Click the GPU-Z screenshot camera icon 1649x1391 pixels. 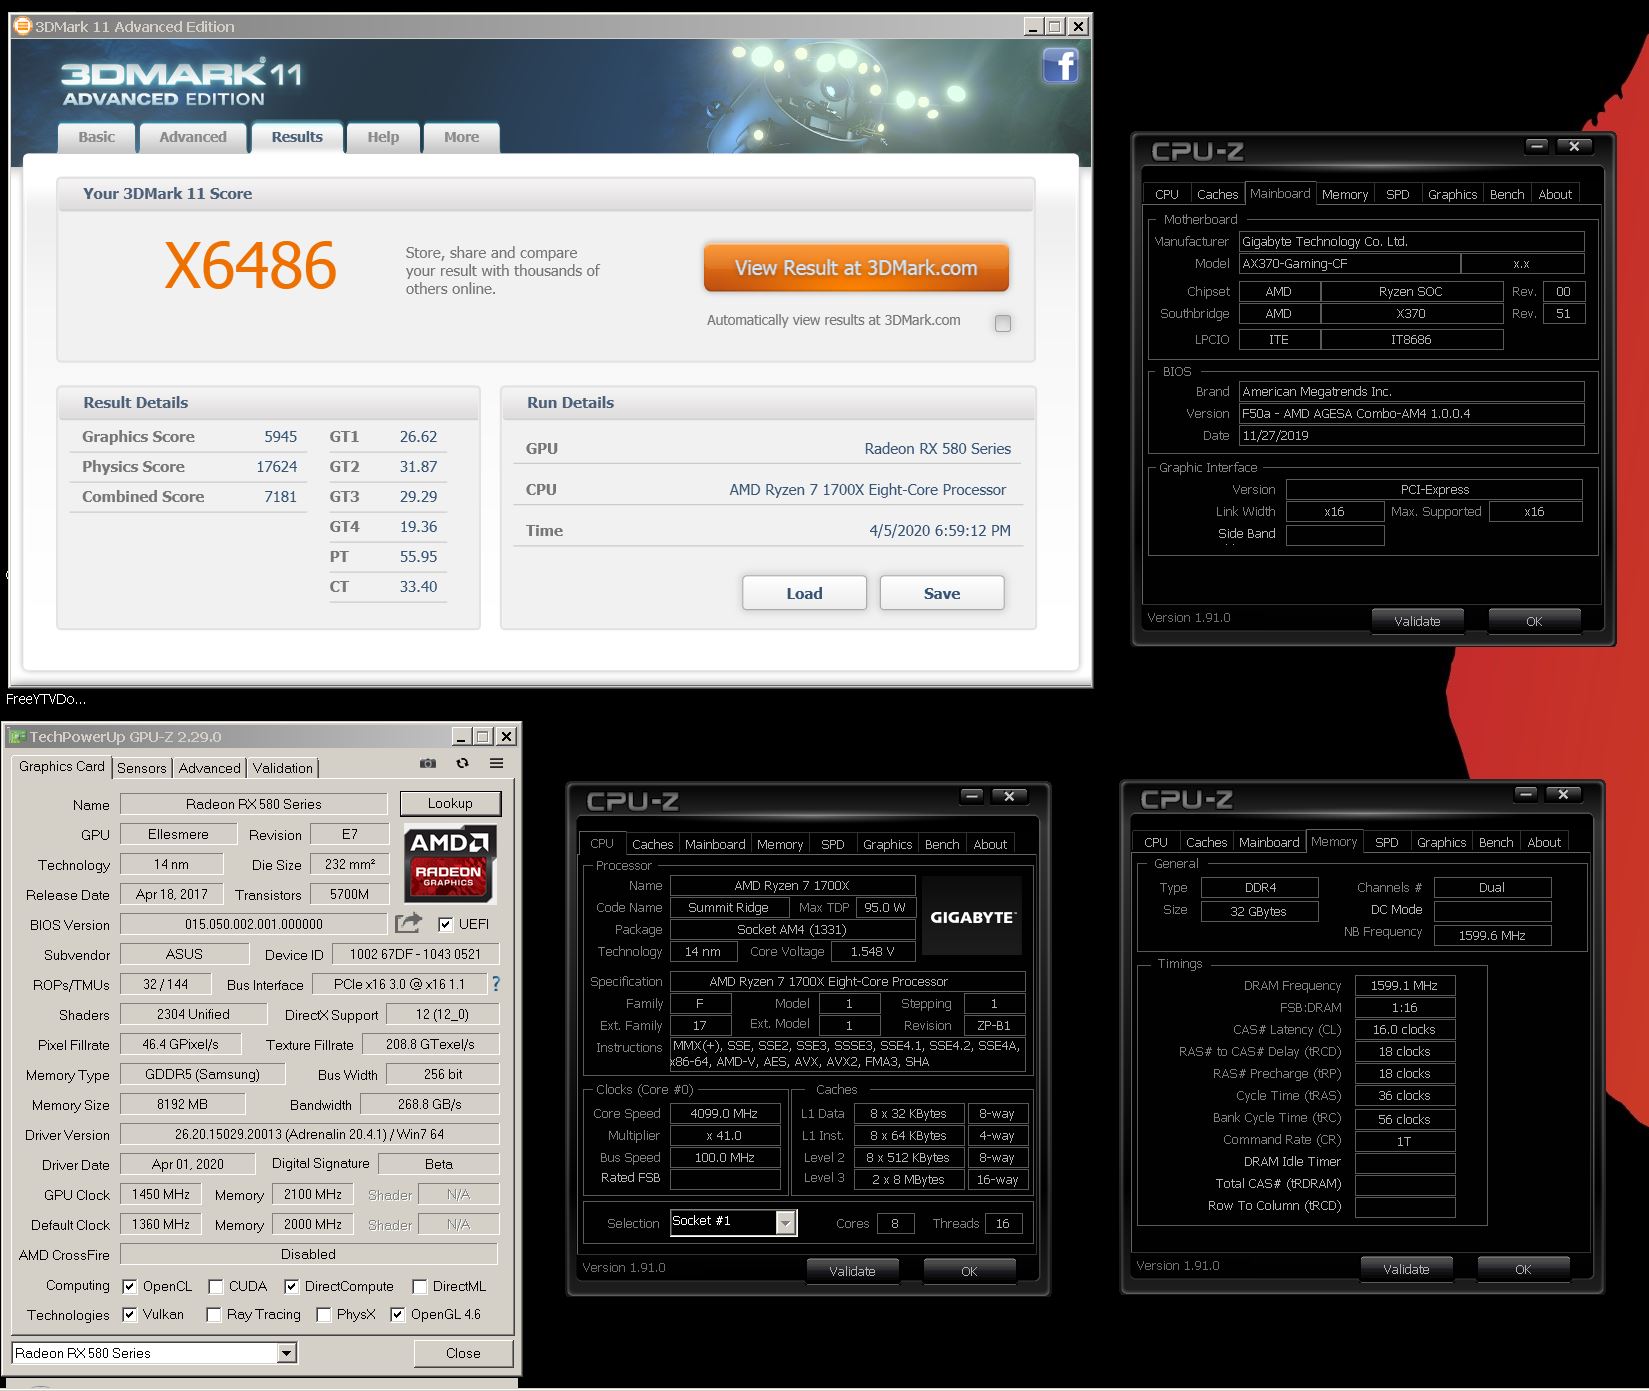(x=428, y=763)
